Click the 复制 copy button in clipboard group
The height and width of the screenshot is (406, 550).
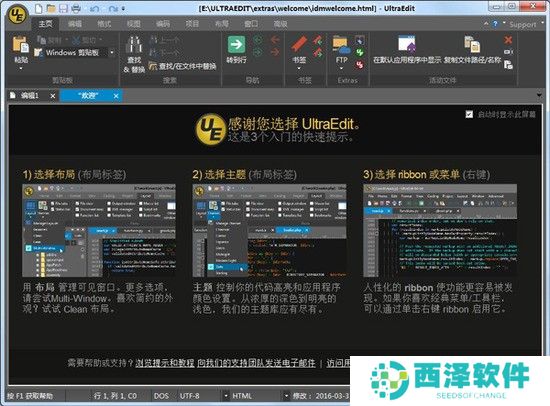49,40
